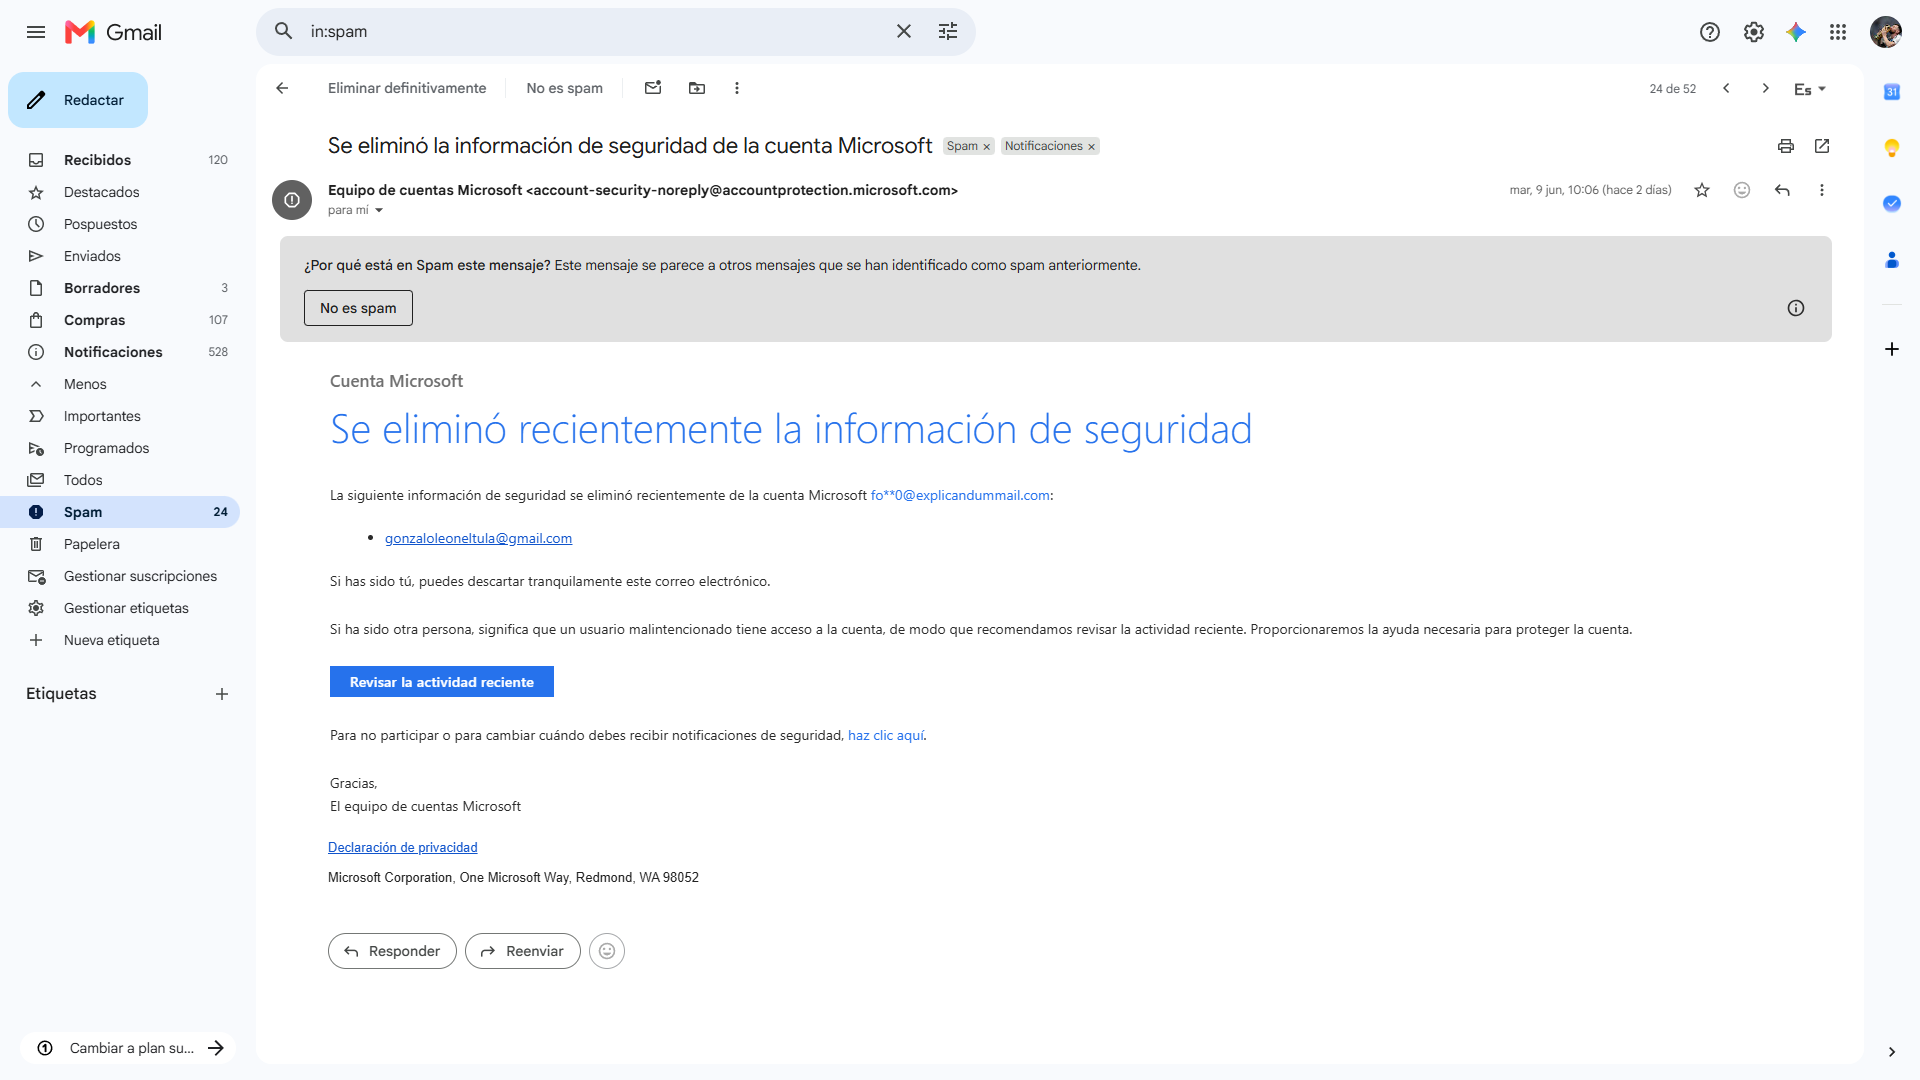1920x1080 pixels.
Task: Remove the Spam label chip
Action: (x=987, y=147)
